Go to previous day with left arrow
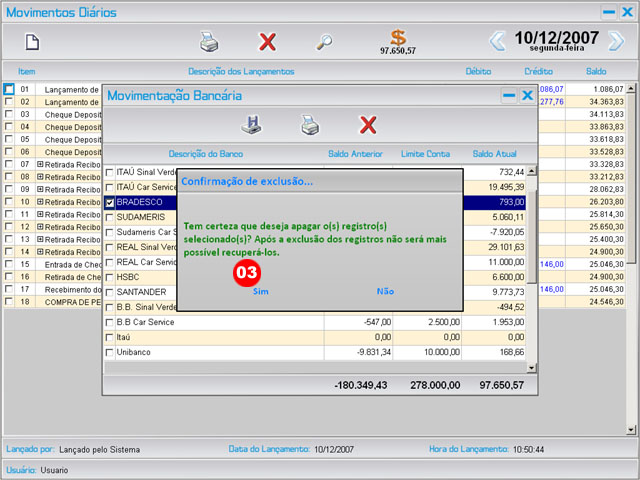 (x=497, y=41)
